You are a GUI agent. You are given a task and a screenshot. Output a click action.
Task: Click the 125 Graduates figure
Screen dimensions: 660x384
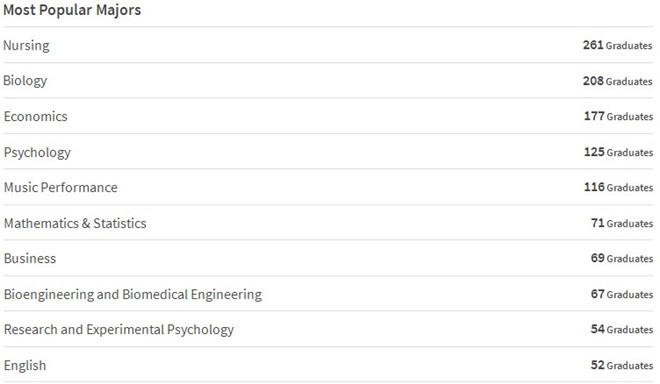618,152
